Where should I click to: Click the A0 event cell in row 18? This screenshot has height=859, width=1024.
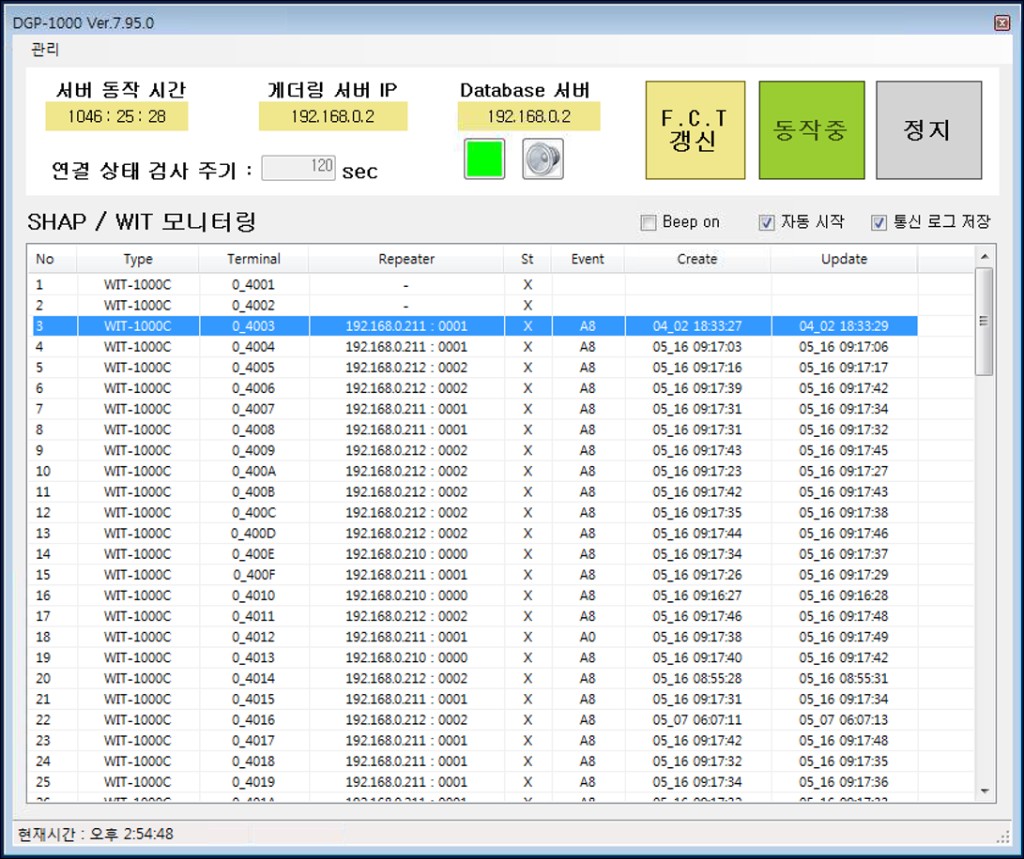(x=588, y=637)
